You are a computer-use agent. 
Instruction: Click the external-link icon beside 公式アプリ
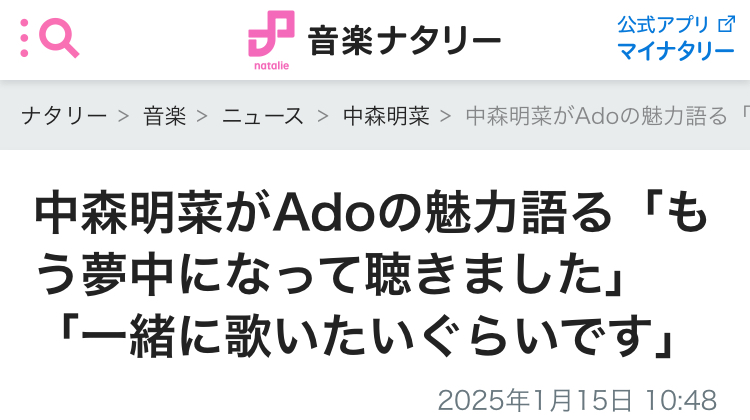(727, 24)
